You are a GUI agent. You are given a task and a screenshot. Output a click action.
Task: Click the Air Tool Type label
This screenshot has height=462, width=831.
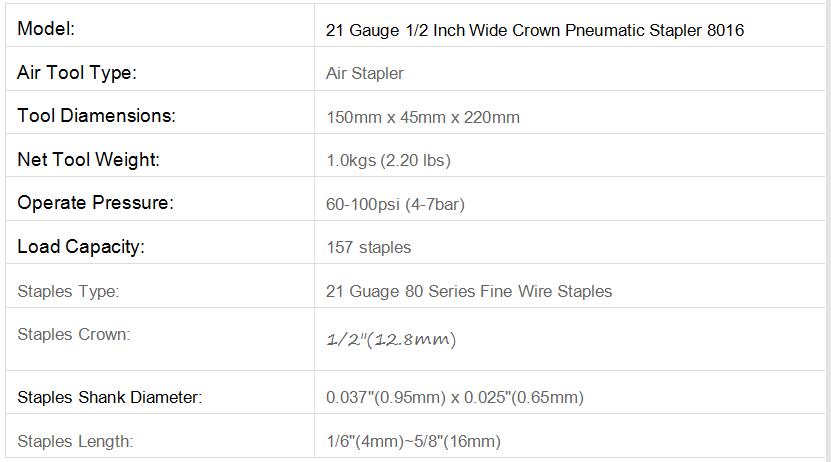pos(77,73)
